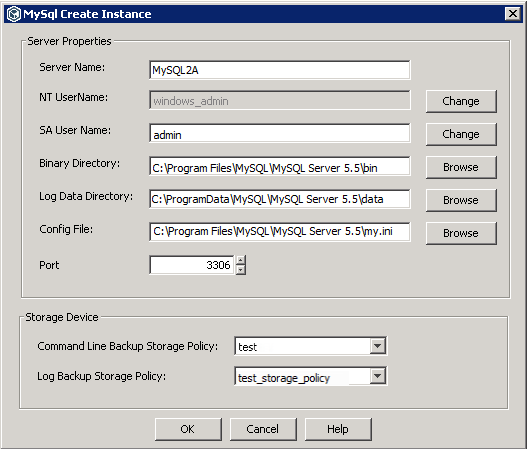527x449 pixels.
Task: Click the Config File path field
Action: tap(280, 232)
